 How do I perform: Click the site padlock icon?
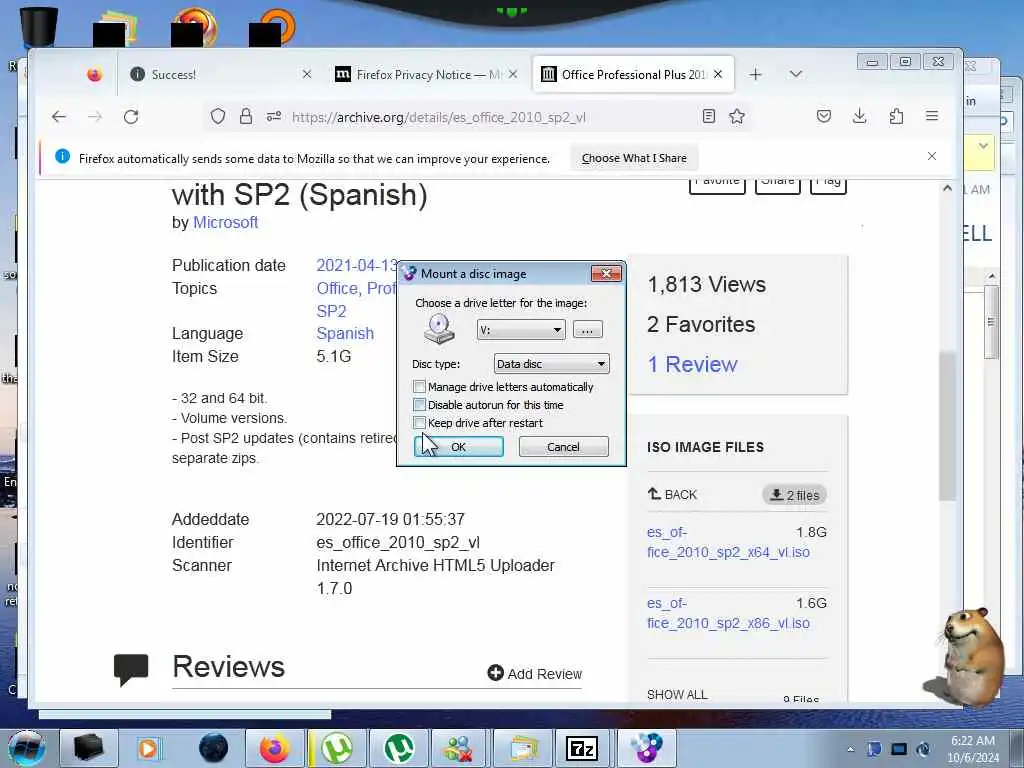[x=246, y=117]
